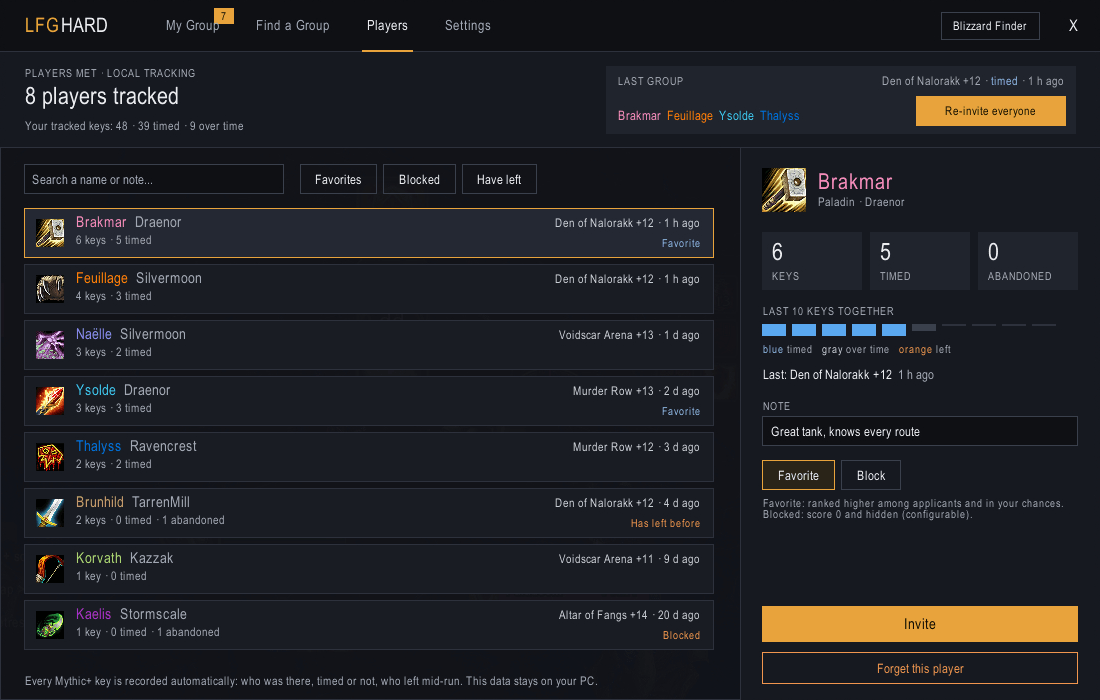1100x700 pixels.
Task: Click the first blue timed key bar
Action: [774, 330]
